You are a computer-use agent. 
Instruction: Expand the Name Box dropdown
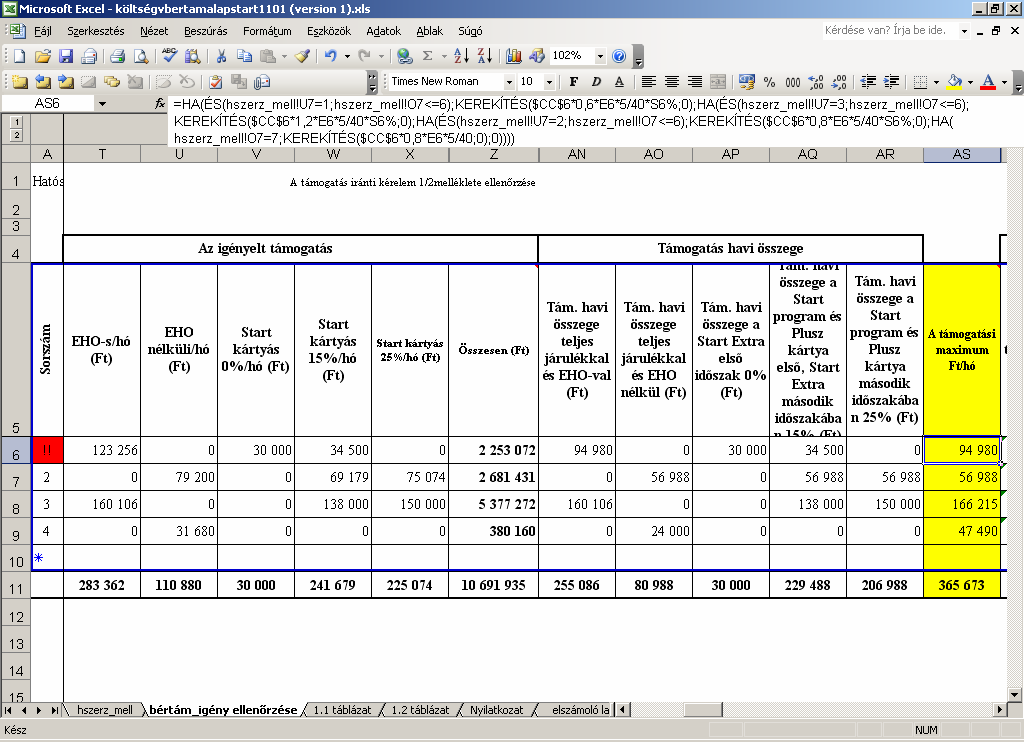(102, 103)
